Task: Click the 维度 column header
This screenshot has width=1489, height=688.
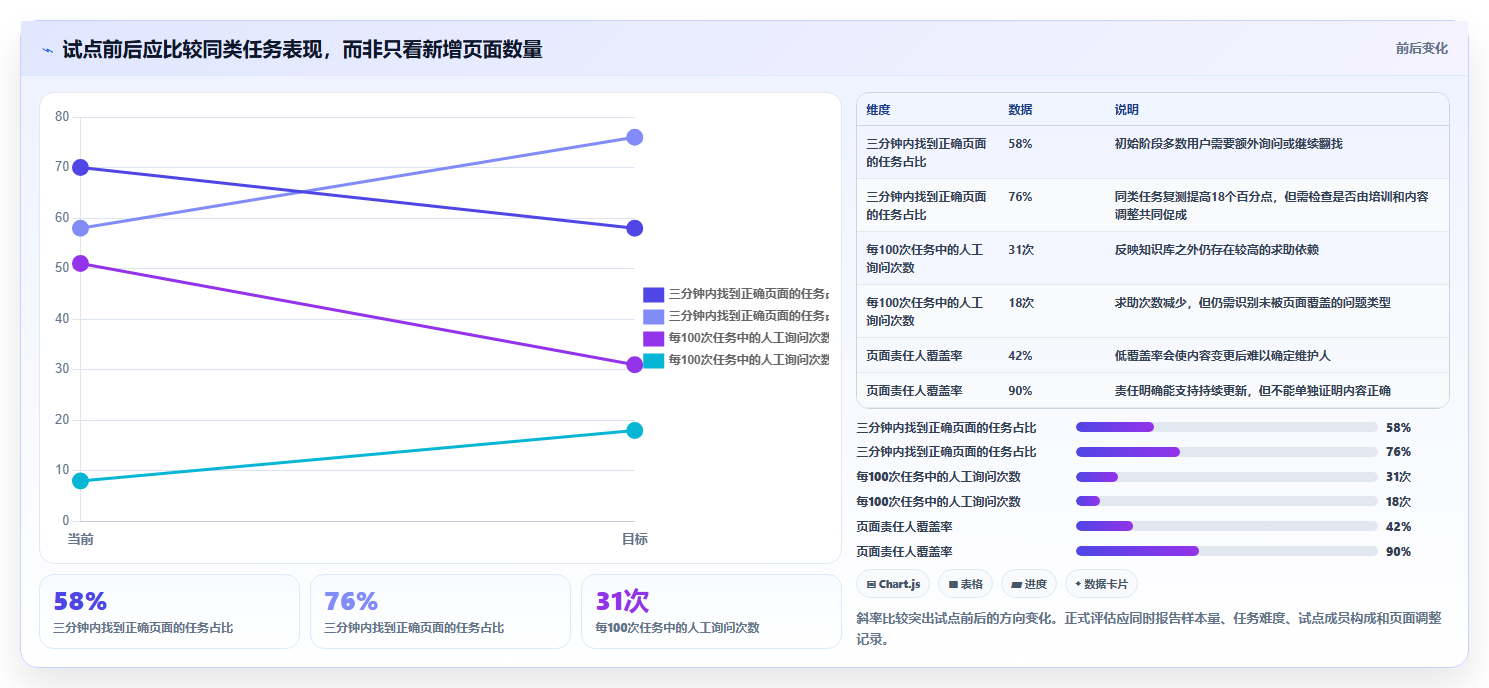Action: [x=878, y=110]
